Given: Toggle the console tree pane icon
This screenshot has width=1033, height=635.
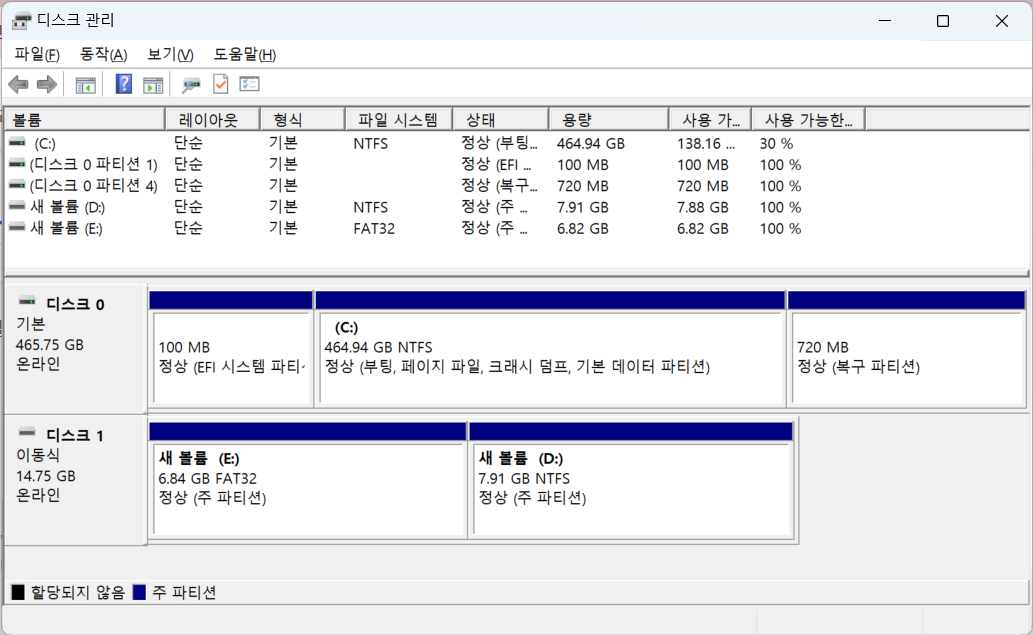Looking at the screenshot, I should (x=85, y=84).
